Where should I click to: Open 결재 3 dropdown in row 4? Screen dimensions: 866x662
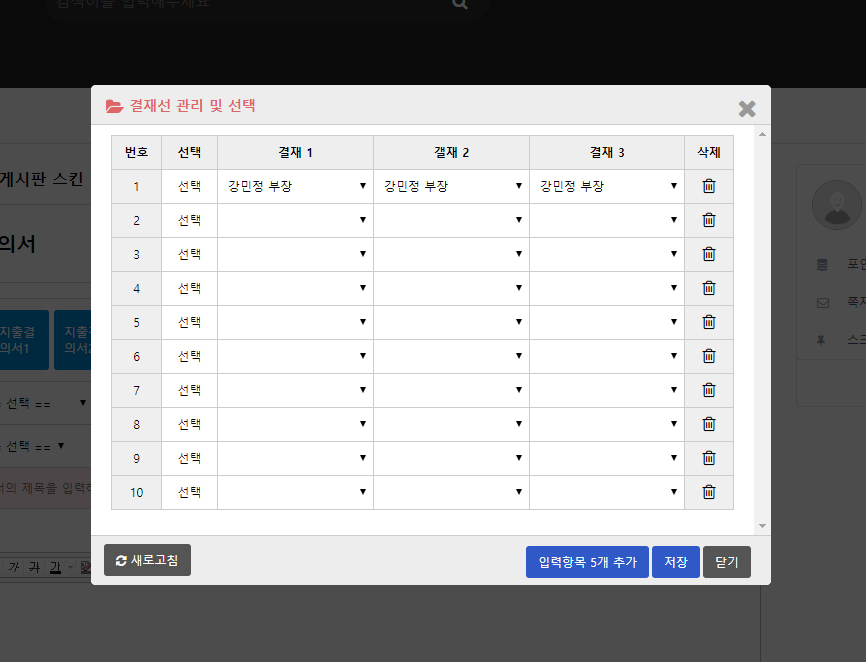pos(607,288)
